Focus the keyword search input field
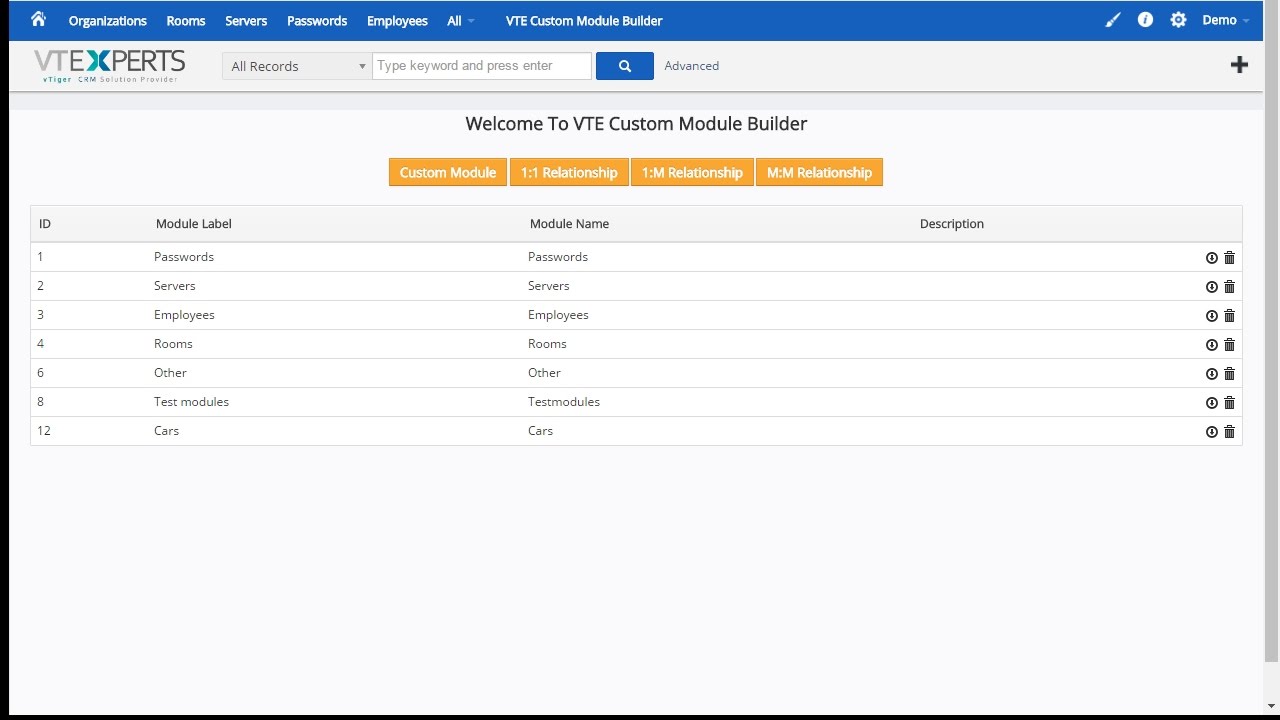Viewport: 1280px width, 720px height. (482, 66)
